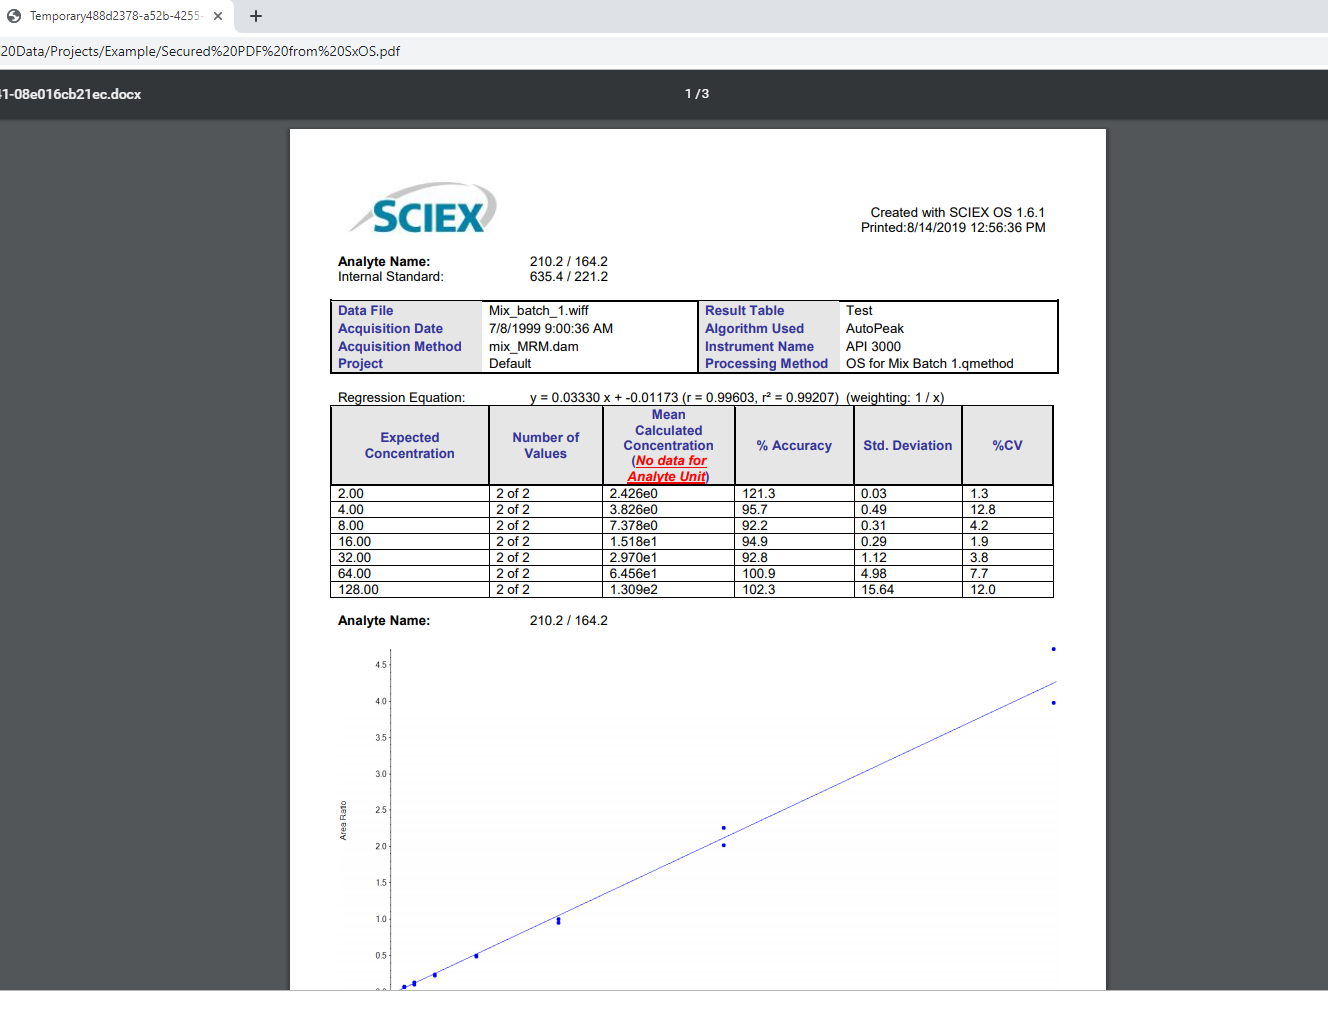This screenshot has height=1012, width=1328.
Task: Click the Acquisition Date label
Action: (390, 328)
